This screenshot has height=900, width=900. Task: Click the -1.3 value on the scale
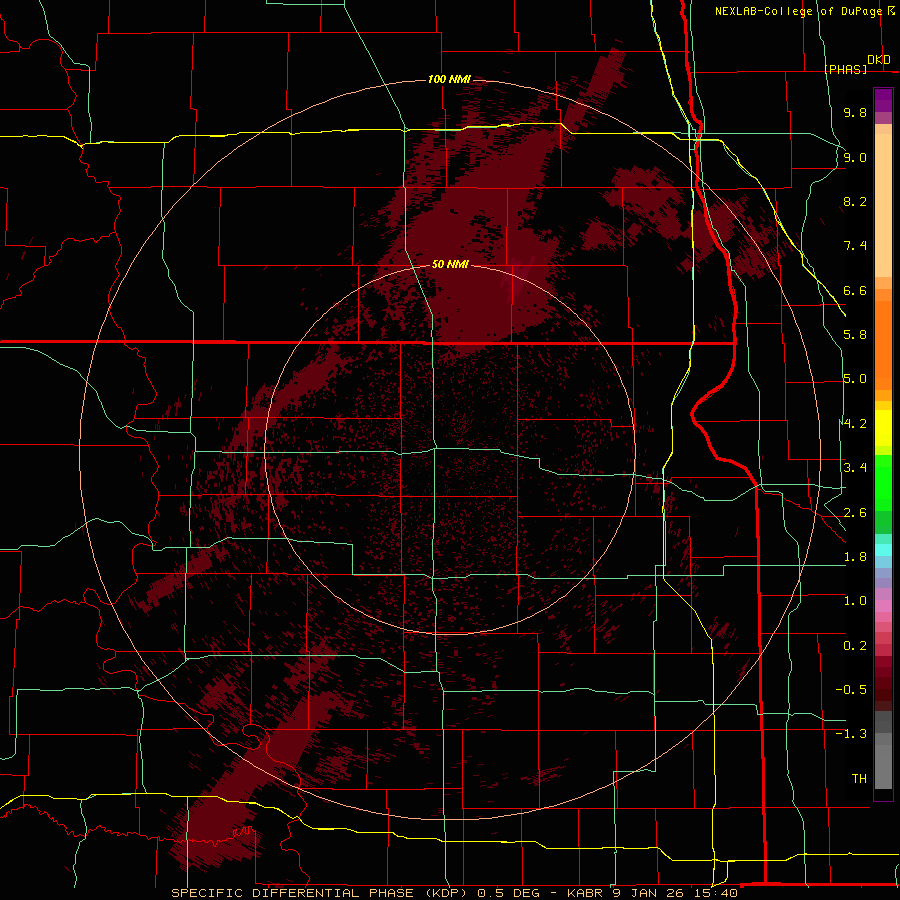[x=851, y=734]
